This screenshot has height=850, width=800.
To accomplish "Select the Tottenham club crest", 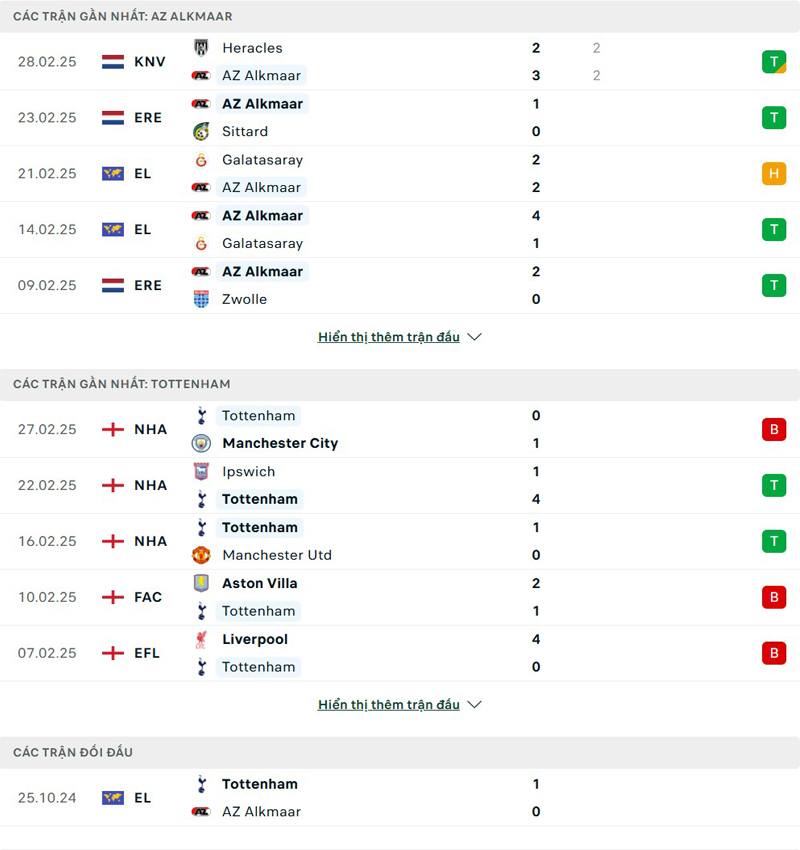I will click(x=200, y=415).
